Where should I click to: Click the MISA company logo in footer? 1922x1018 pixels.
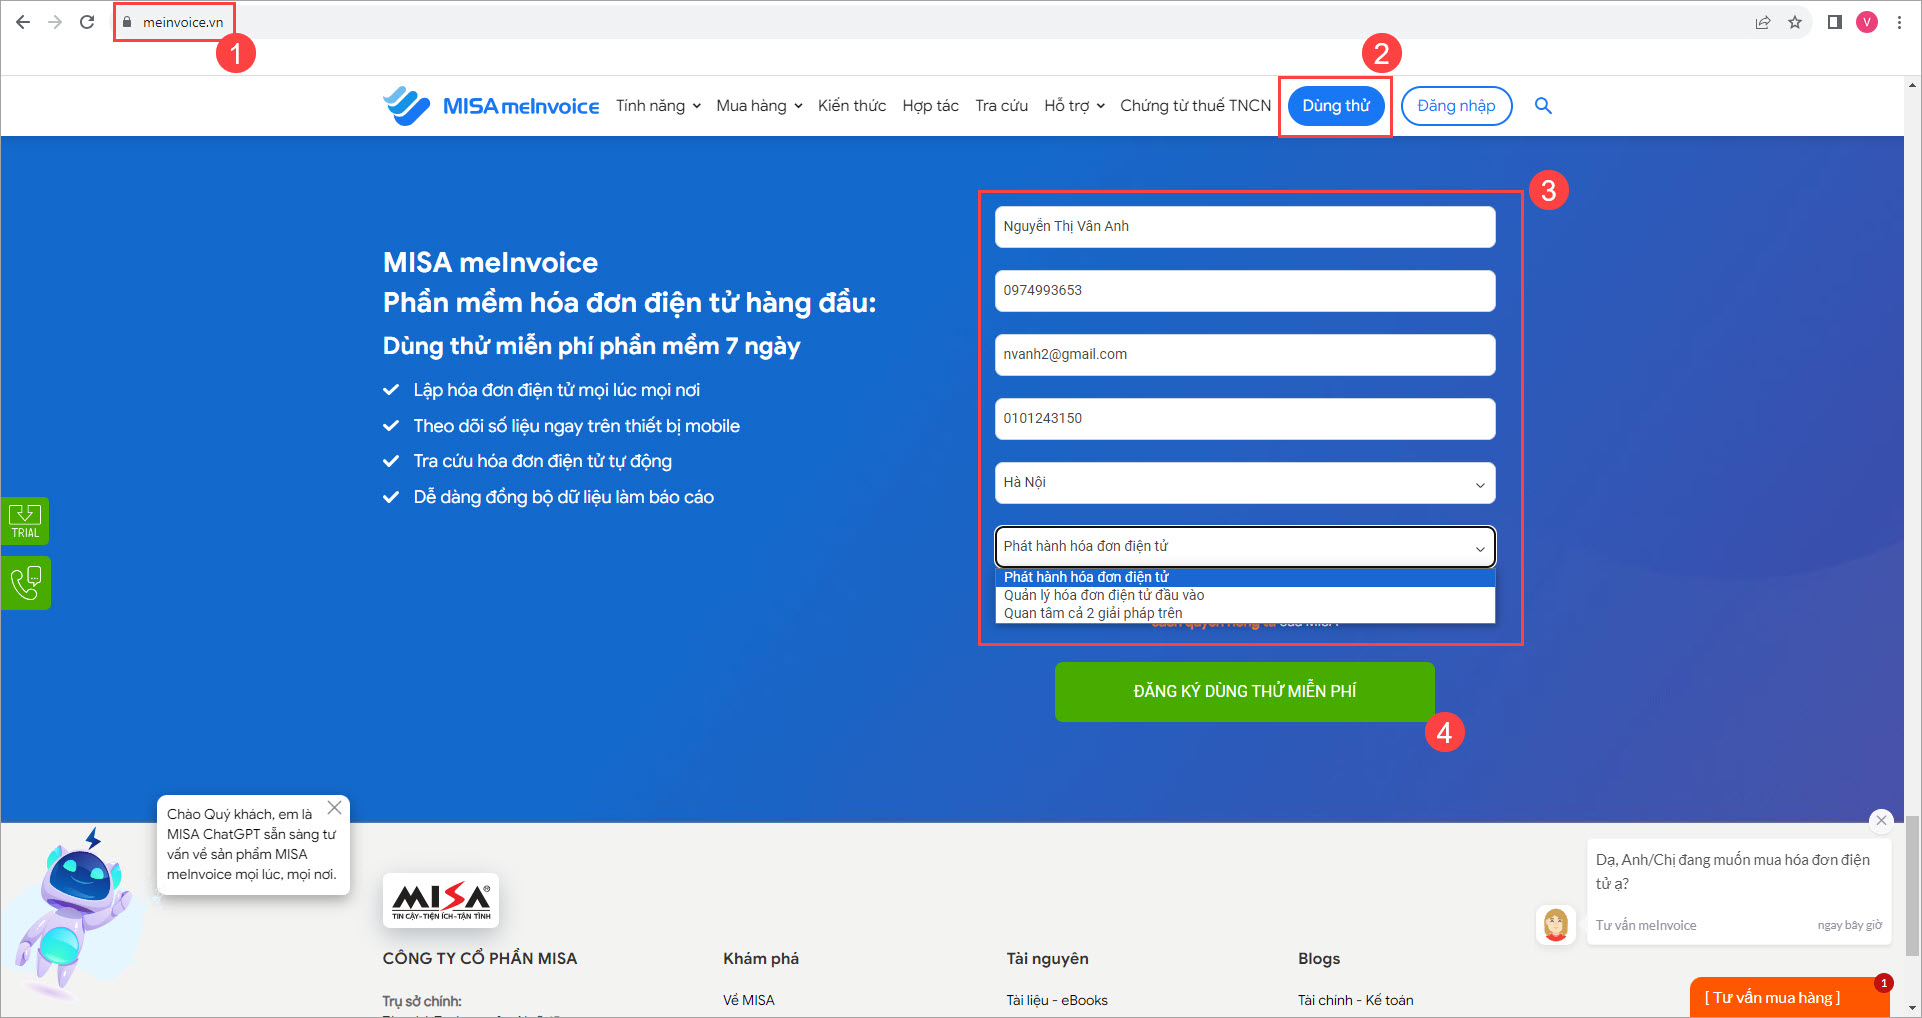(441, 900)
